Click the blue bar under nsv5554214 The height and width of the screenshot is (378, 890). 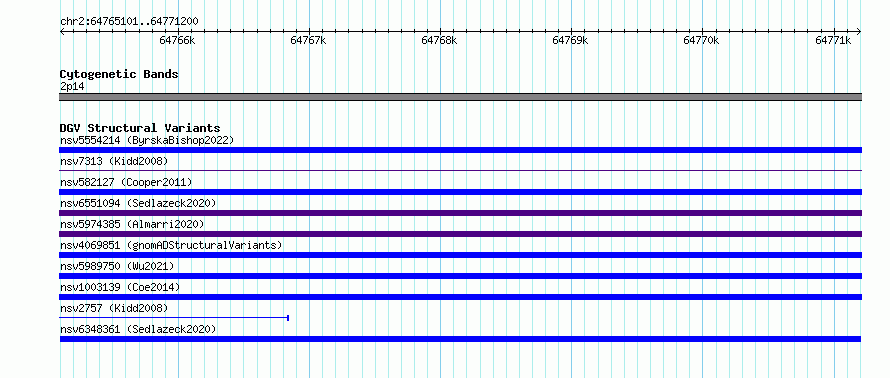click(460, 150)
